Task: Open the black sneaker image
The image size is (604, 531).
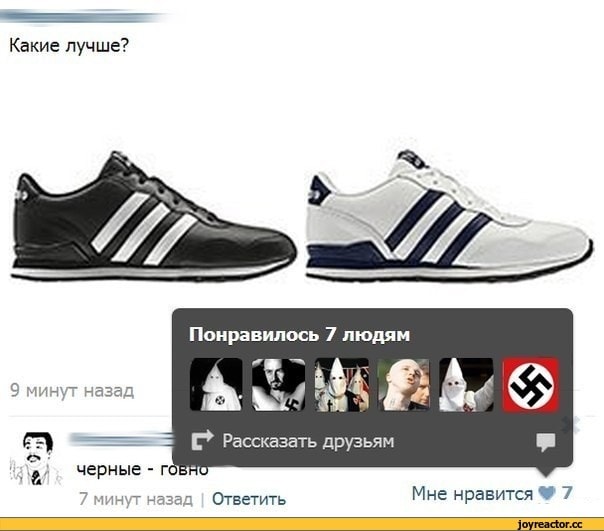Action: [153, 216]
